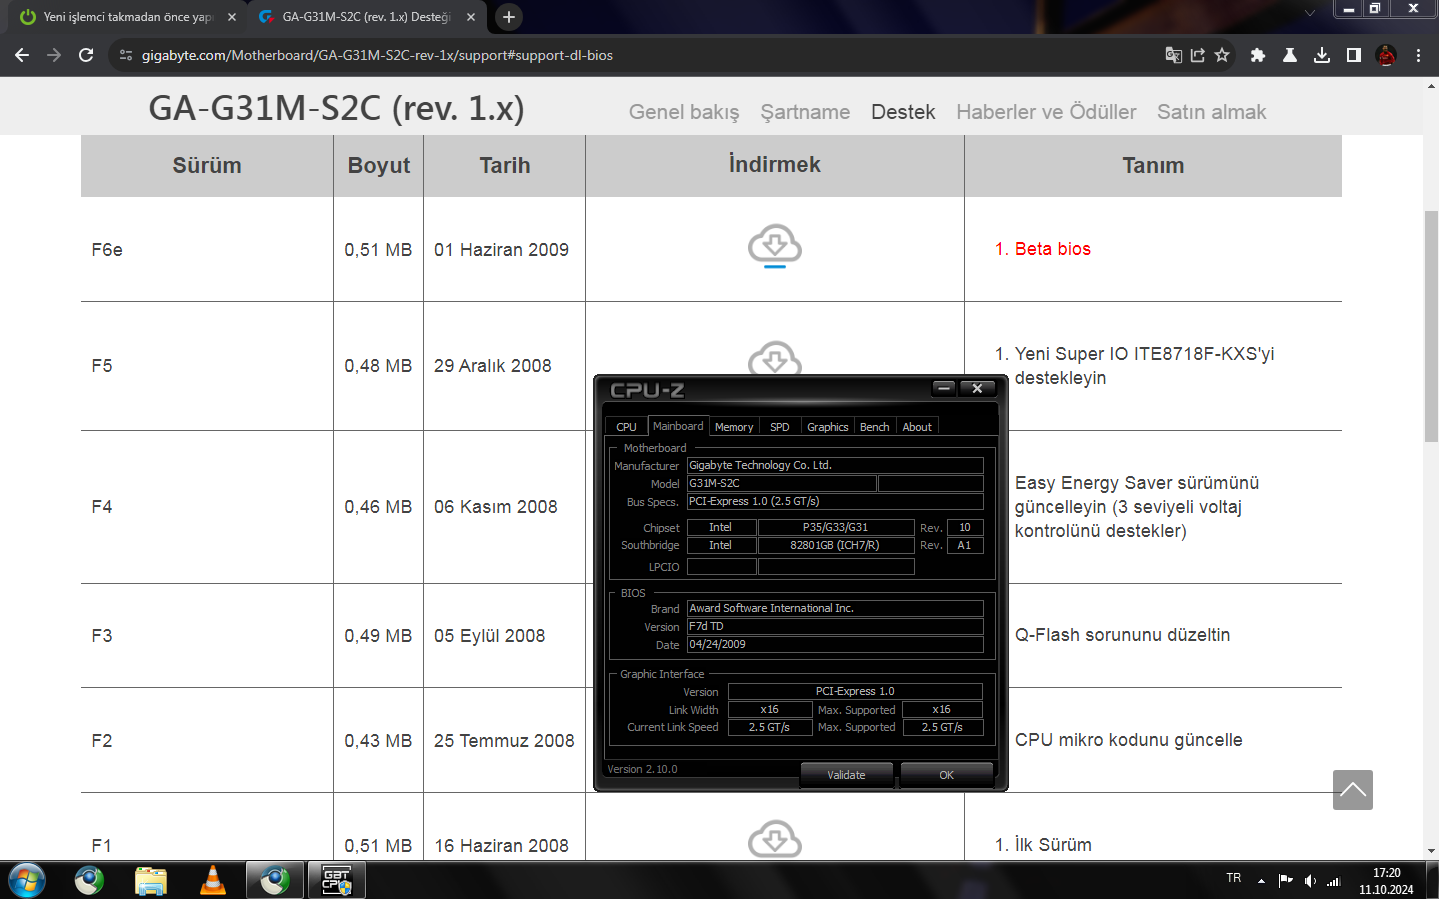The height and width of the screenshot is (899, 1439).
Task: Open the Memory tab in CPU-Z
Action: [x=734, y=427]
